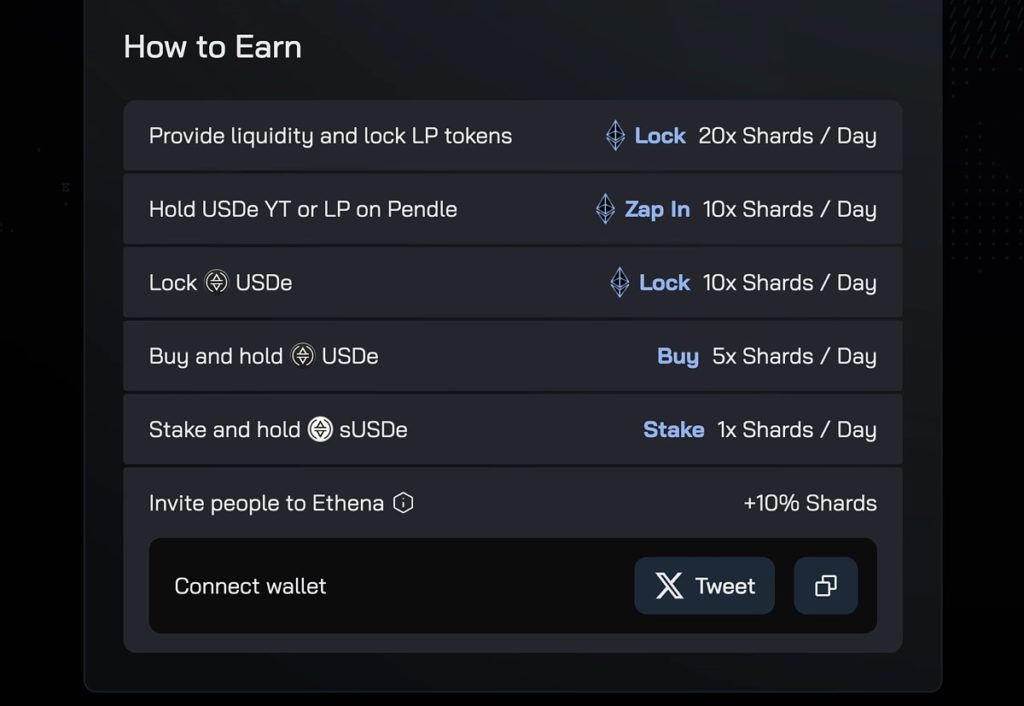Click the +10% Shards reward label
The image size is (1024, 706).
811,503
